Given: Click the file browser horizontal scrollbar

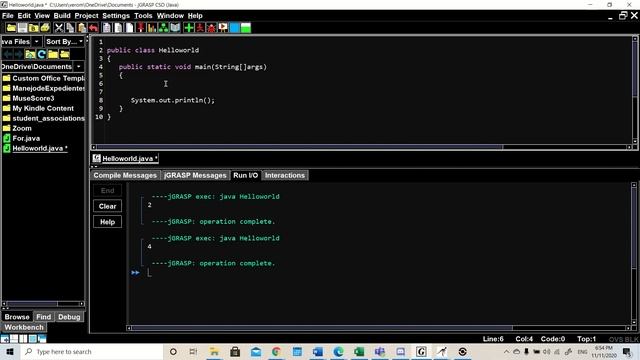Looking at the screenshot, I should click(43, 304).
